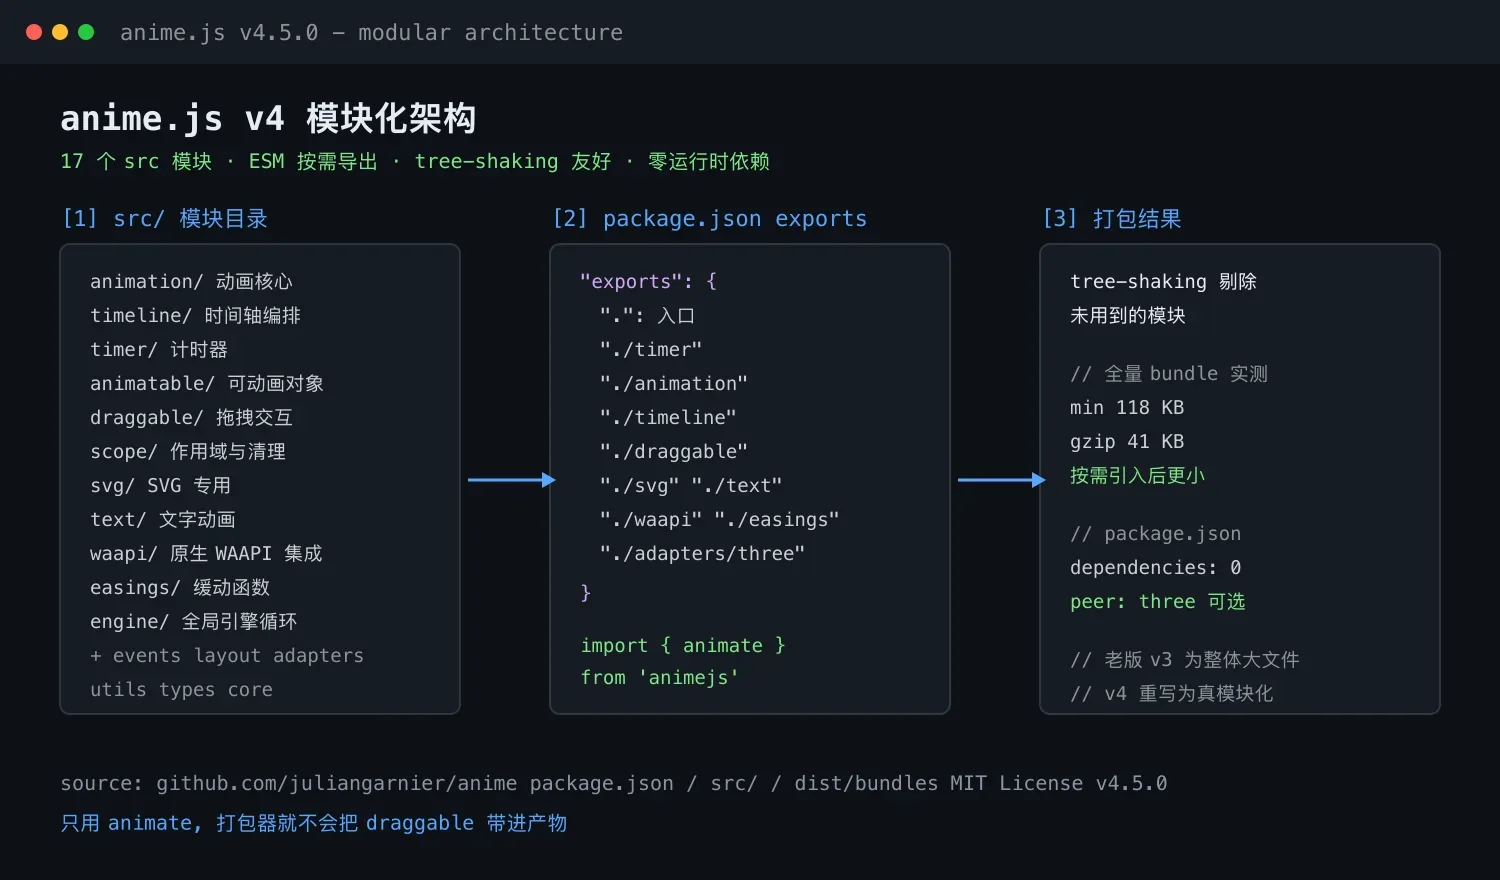Click the './animation' export entry
Screen dimensions: 1500x880
674,383
